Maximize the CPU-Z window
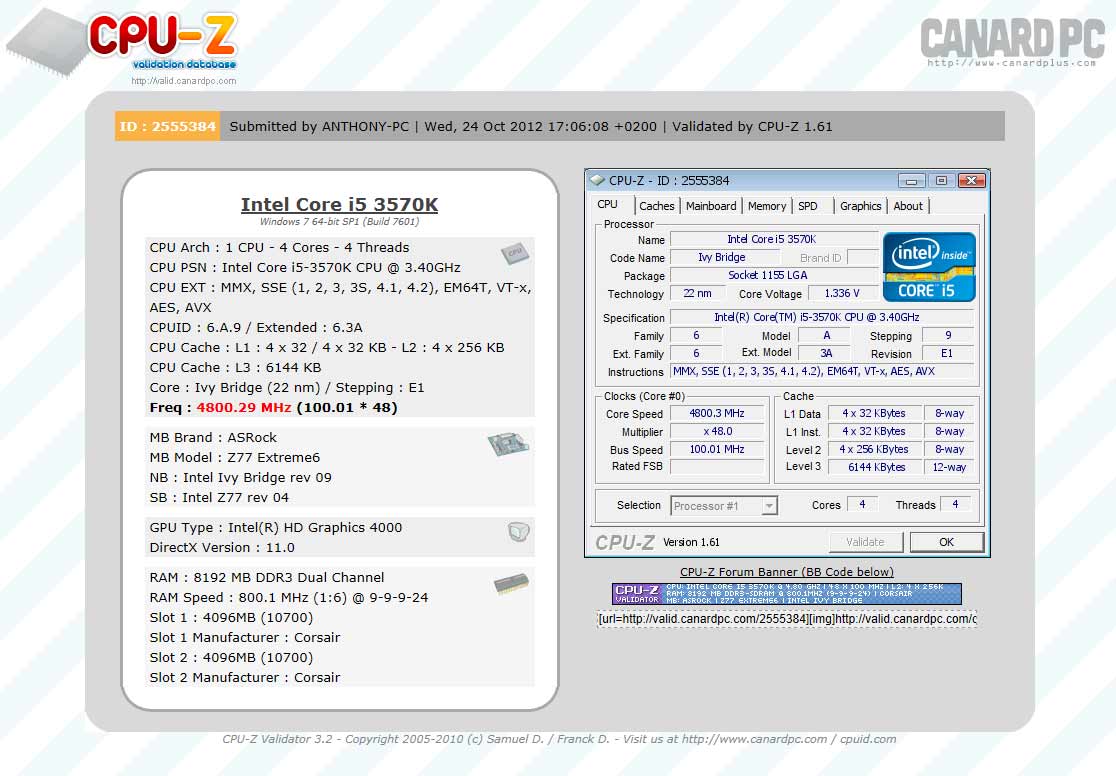The width and height of the screenshot is (1116, 776). point(941,181)
